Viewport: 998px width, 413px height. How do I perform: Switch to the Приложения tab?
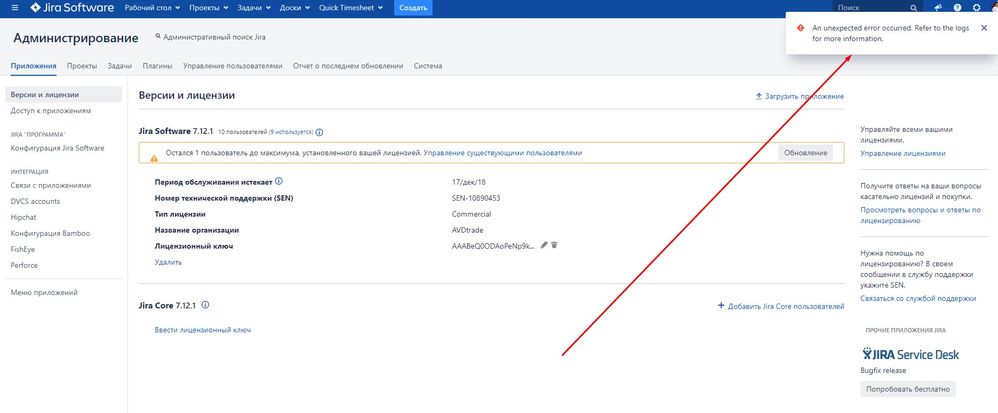click(34, 66)
